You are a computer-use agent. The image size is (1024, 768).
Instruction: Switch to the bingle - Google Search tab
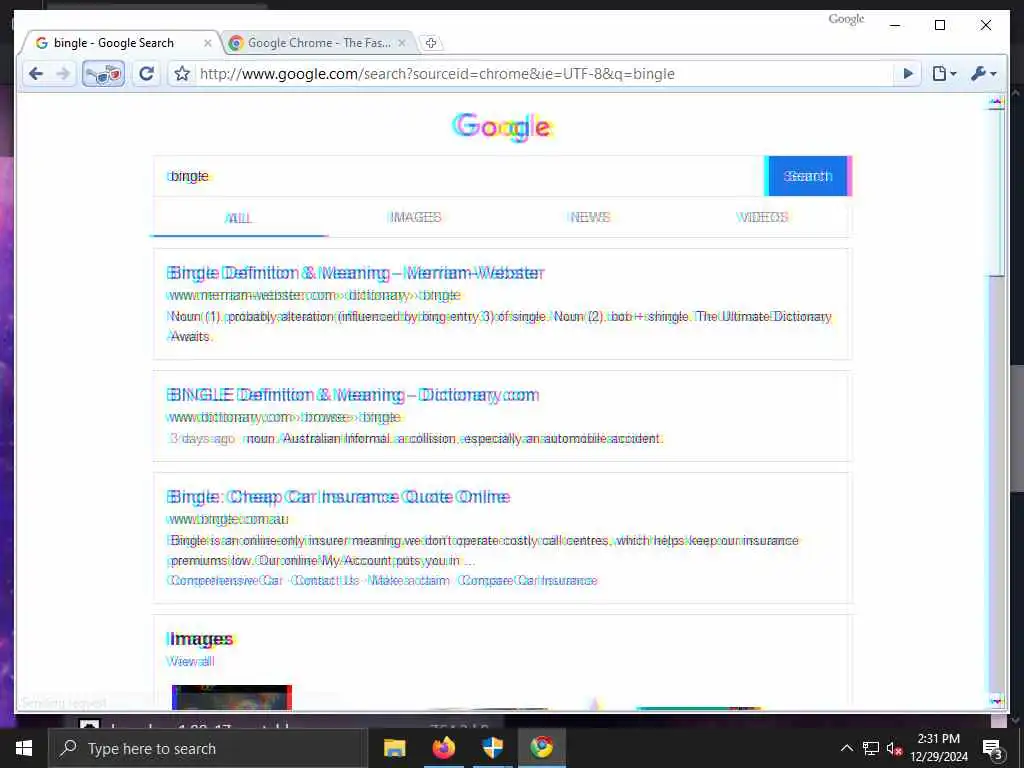pos(114,43)
